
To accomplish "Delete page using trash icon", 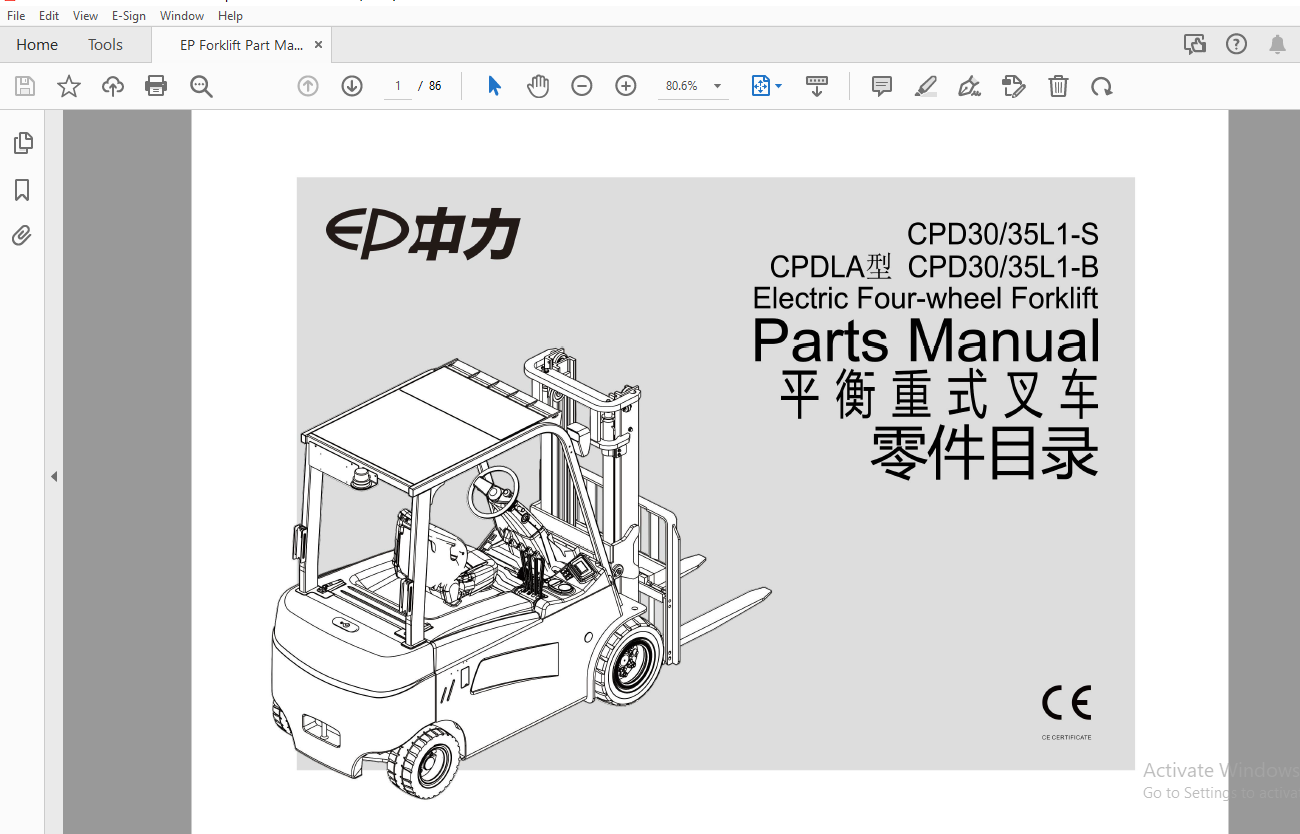I will 1058,86.
